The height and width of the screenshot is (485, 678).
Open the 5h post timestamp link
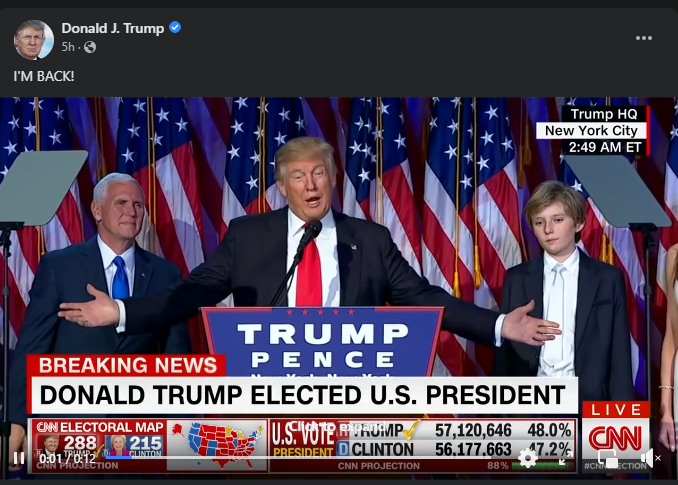click(68, 47)
